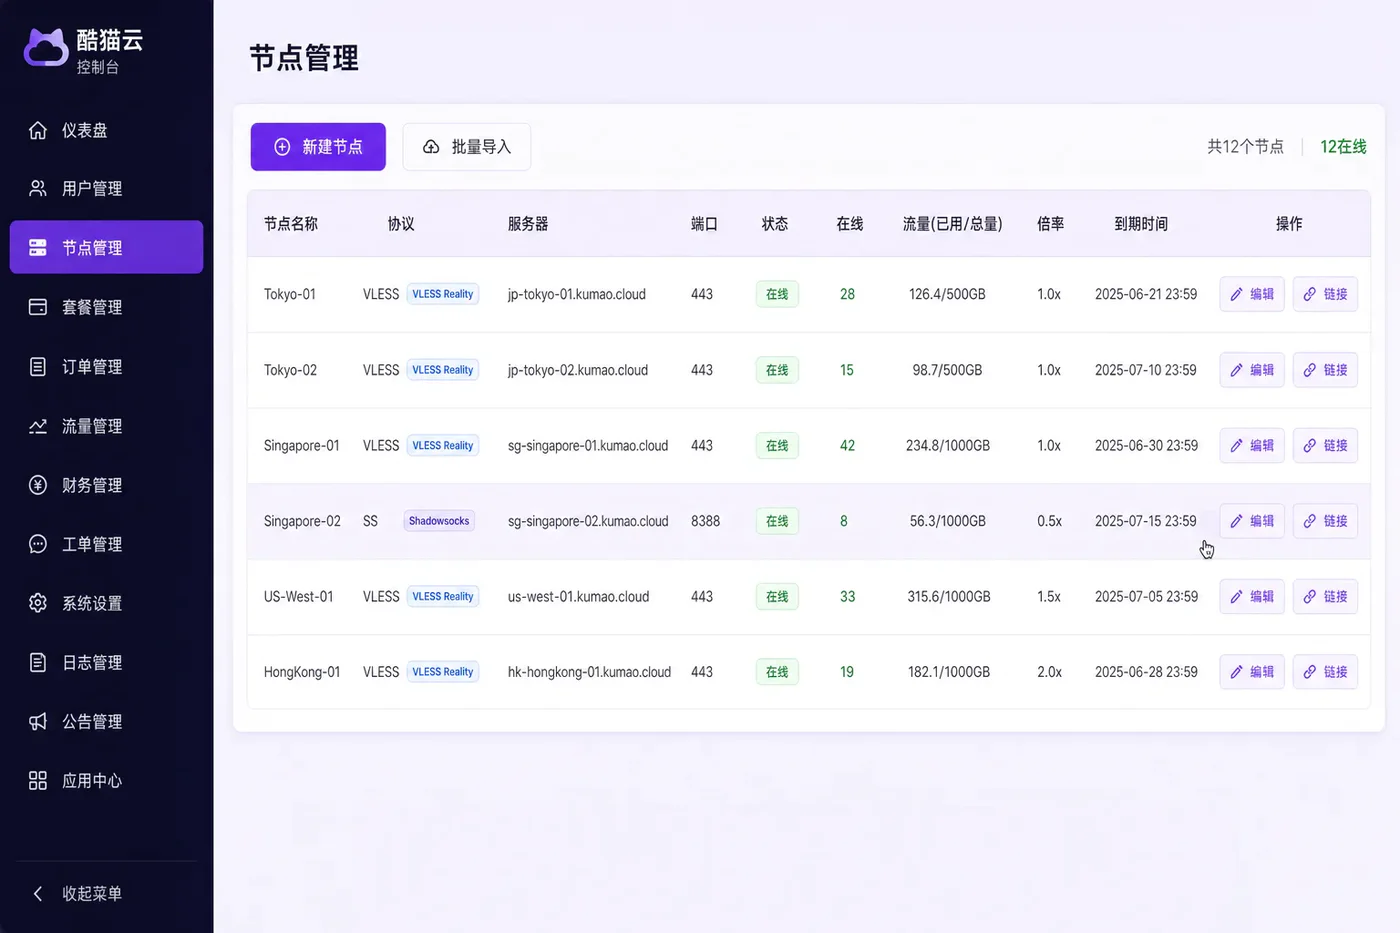
Task: Click expiry date 2025-06-30 23:59
Action: click(1146, 445)
